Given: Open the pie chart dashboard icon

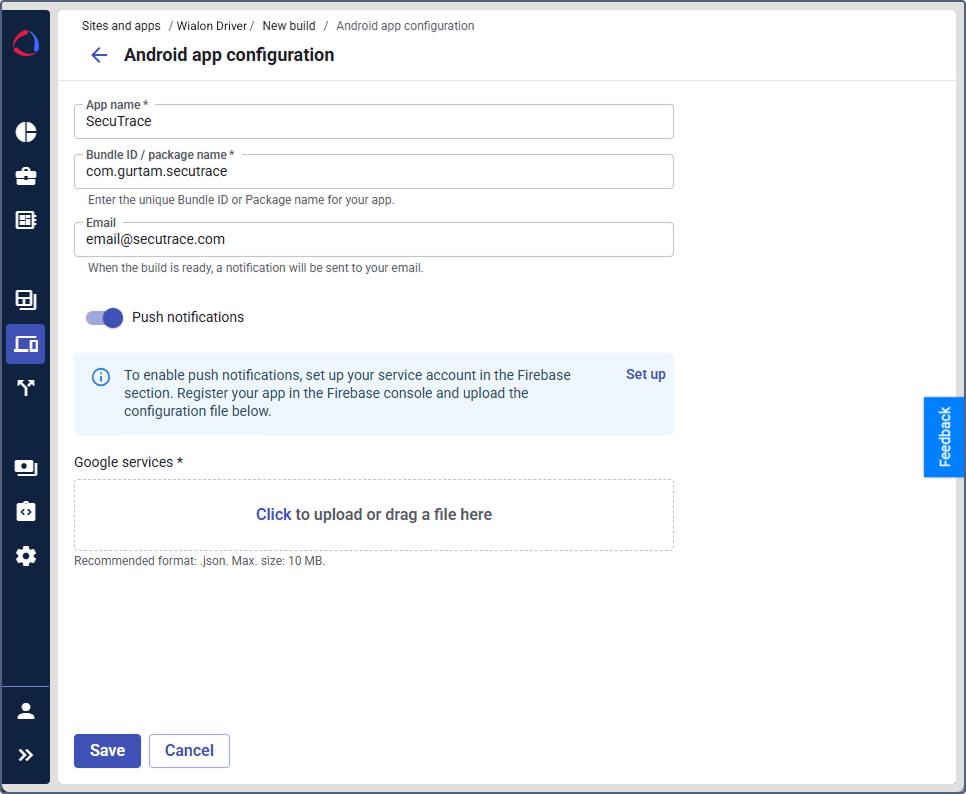Looking at the screenshot, I should 26,132.
